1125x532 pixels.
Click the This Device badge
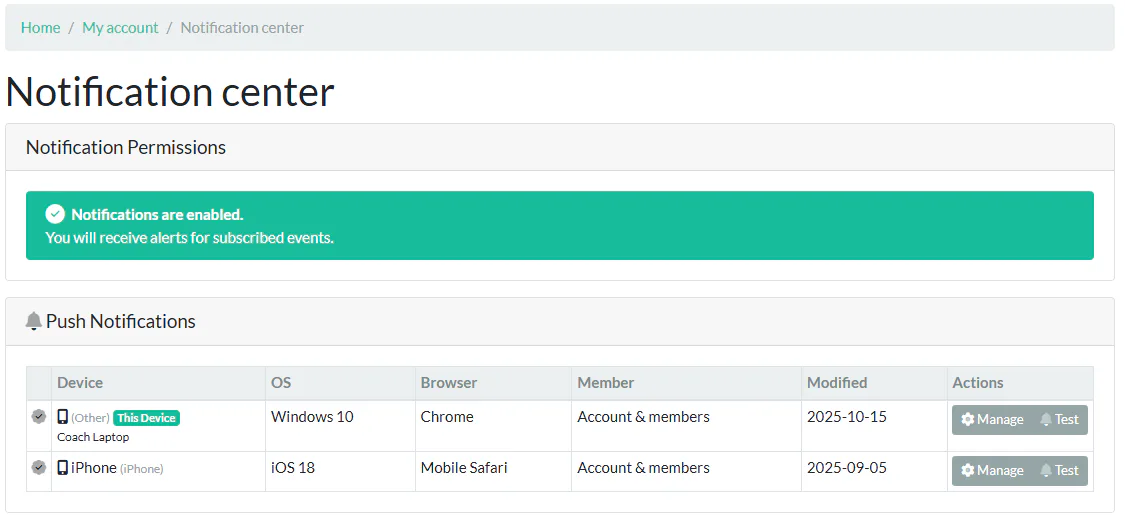(146, 418)
